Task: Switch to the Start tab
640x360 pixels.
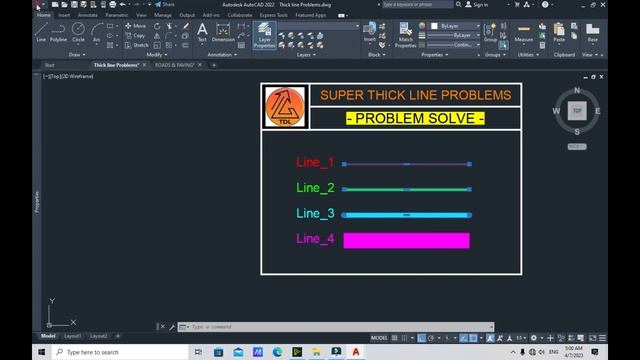Action: pos(49,65)
